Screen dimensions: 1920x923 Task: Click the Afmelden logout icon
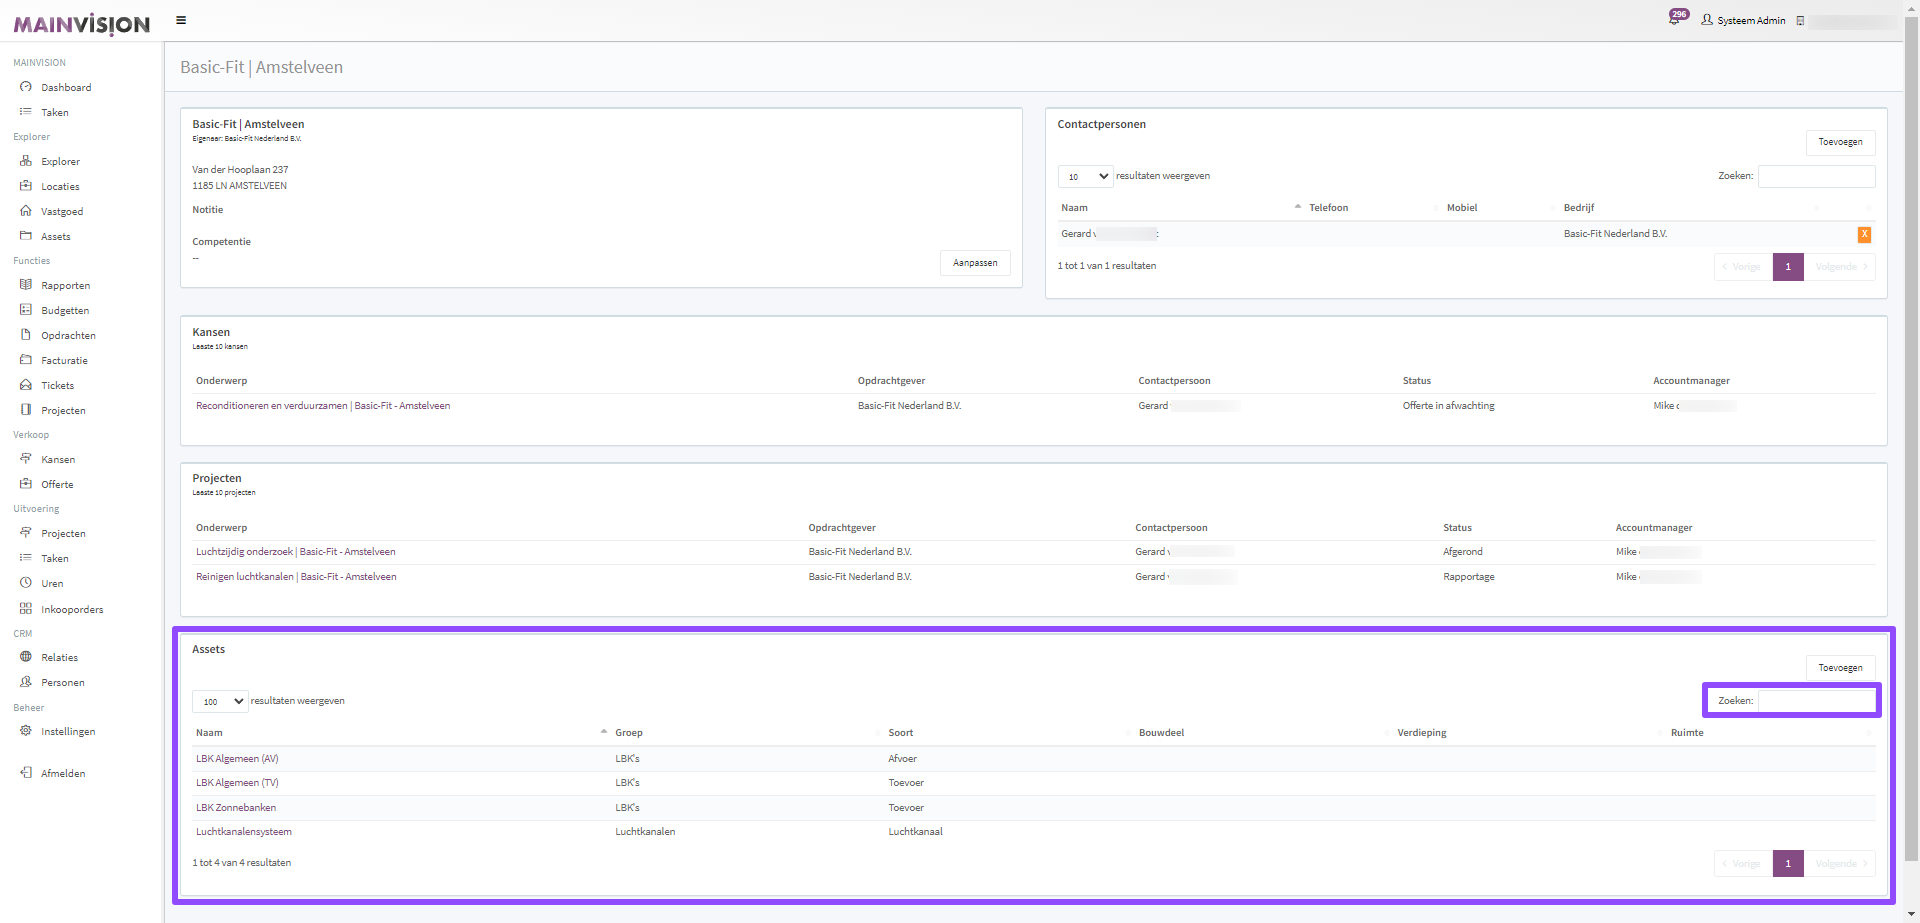pos(26,773)
